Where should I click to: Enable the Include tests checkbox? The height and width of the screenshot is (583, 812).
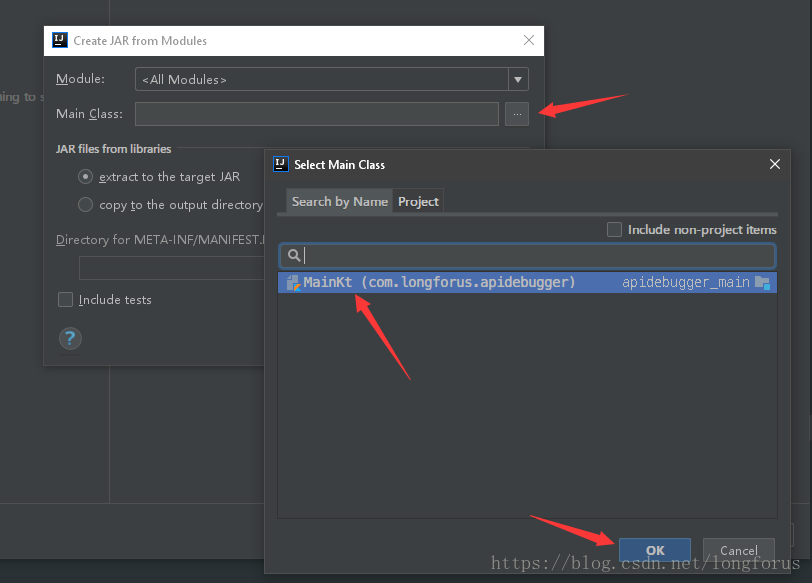65,299
